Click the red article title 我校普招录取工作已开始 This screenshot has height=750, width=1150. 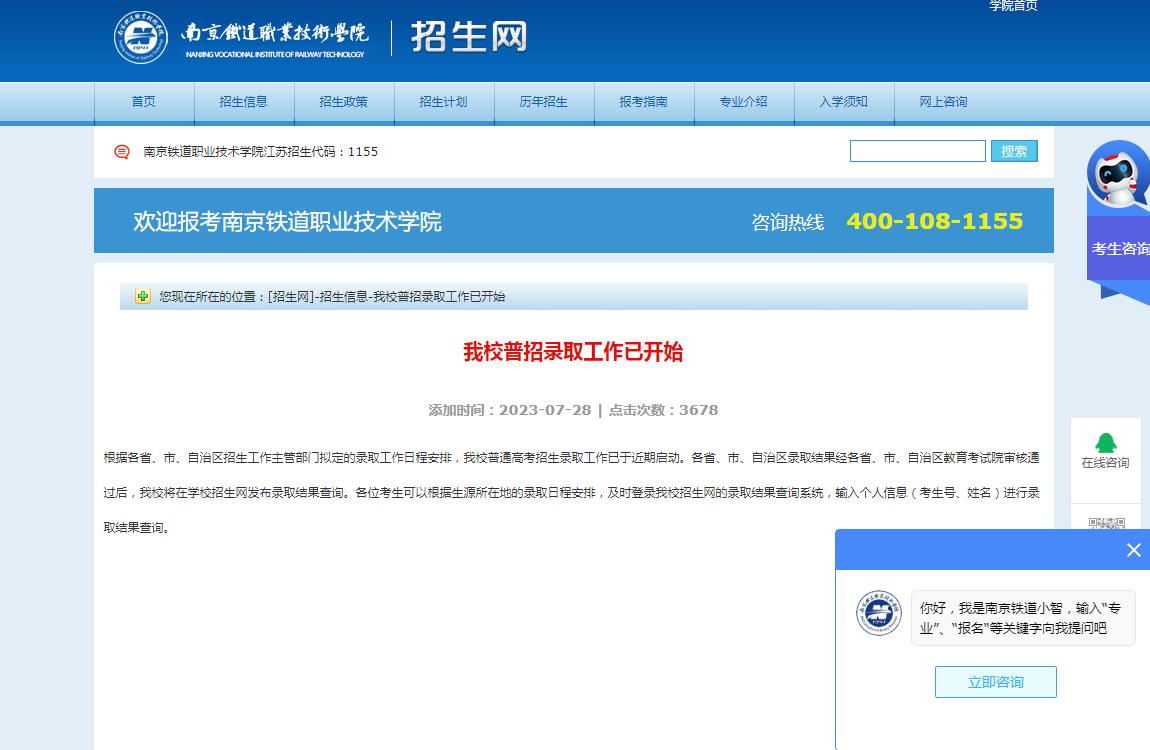tap(573, 352)
